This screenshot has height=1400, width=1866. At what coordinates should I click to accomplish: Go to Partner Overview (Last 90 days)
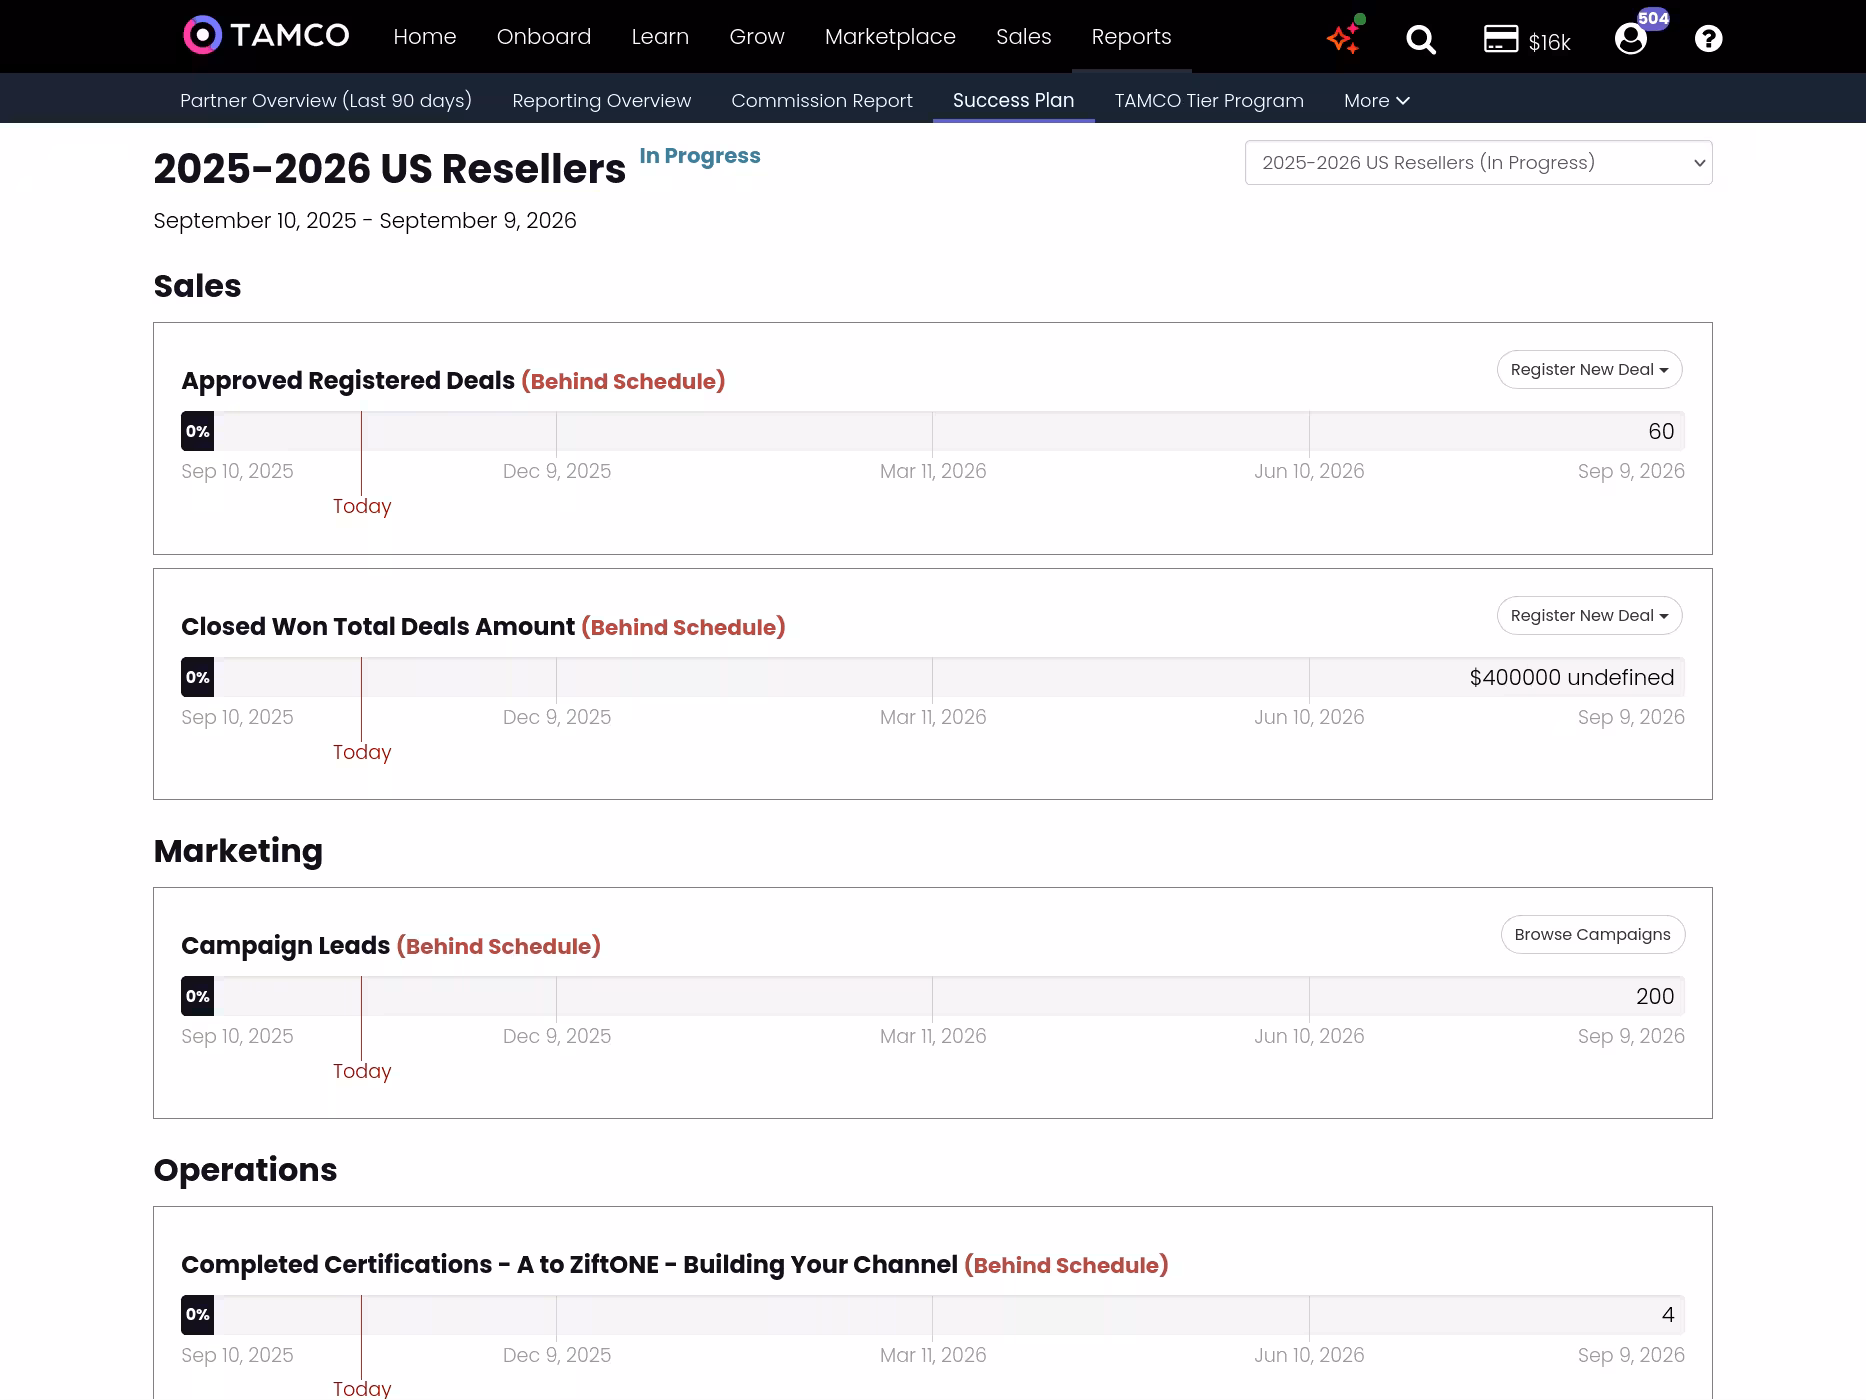pyautogui.click(x=326, y=101)
